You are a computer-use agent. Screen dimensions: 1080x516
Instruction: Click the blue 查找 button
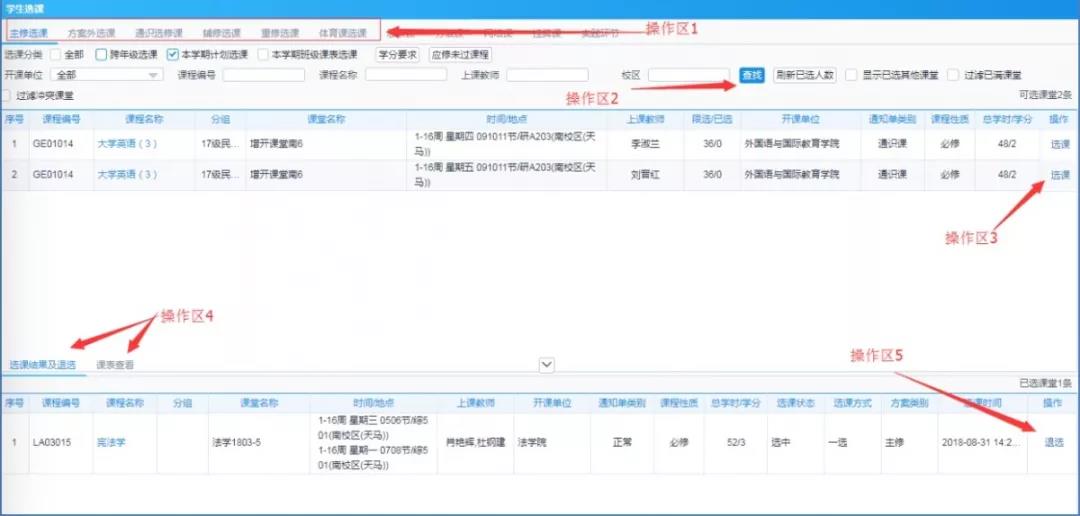[752, 75]
